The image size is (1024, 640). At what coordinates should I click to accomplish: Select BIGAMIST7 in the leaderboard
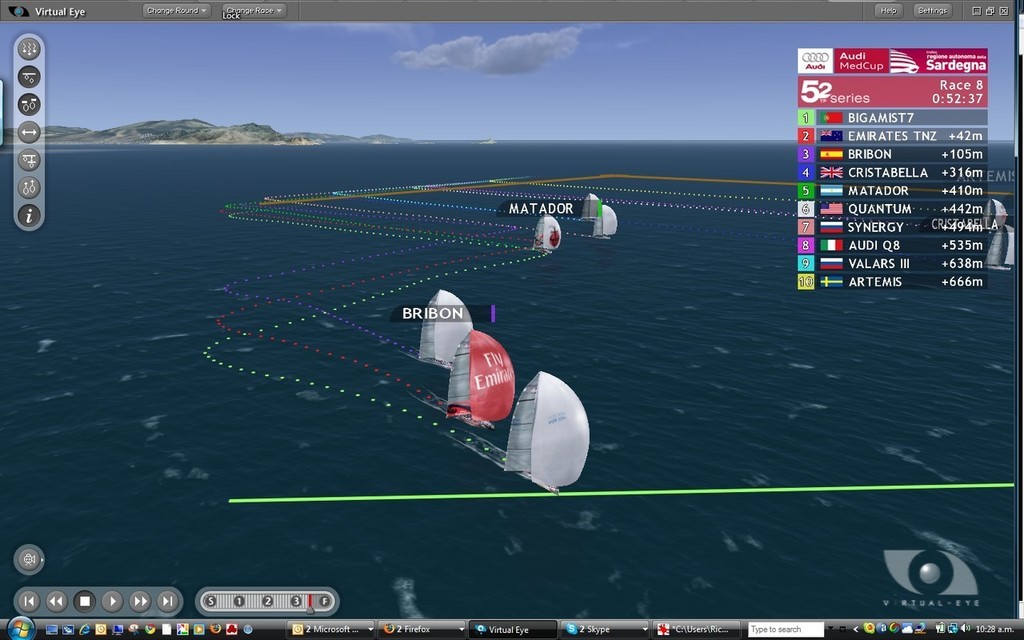(x=892, y=118)
